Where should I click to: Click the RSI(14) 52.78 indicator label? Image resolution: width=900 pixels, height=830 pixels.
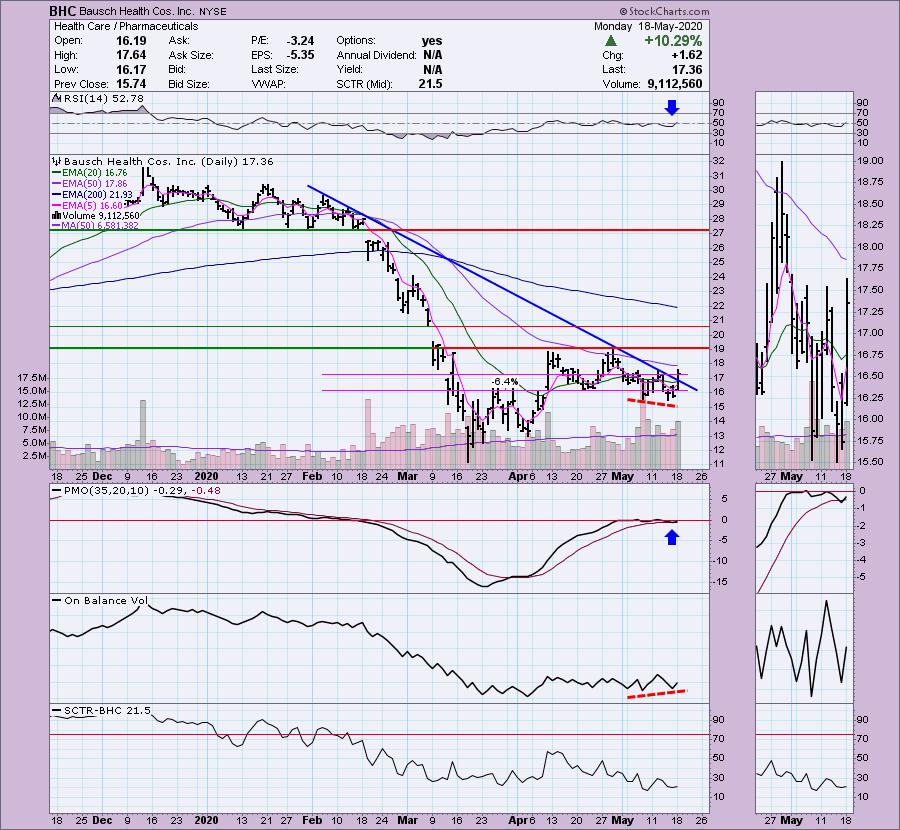point(103,98)
